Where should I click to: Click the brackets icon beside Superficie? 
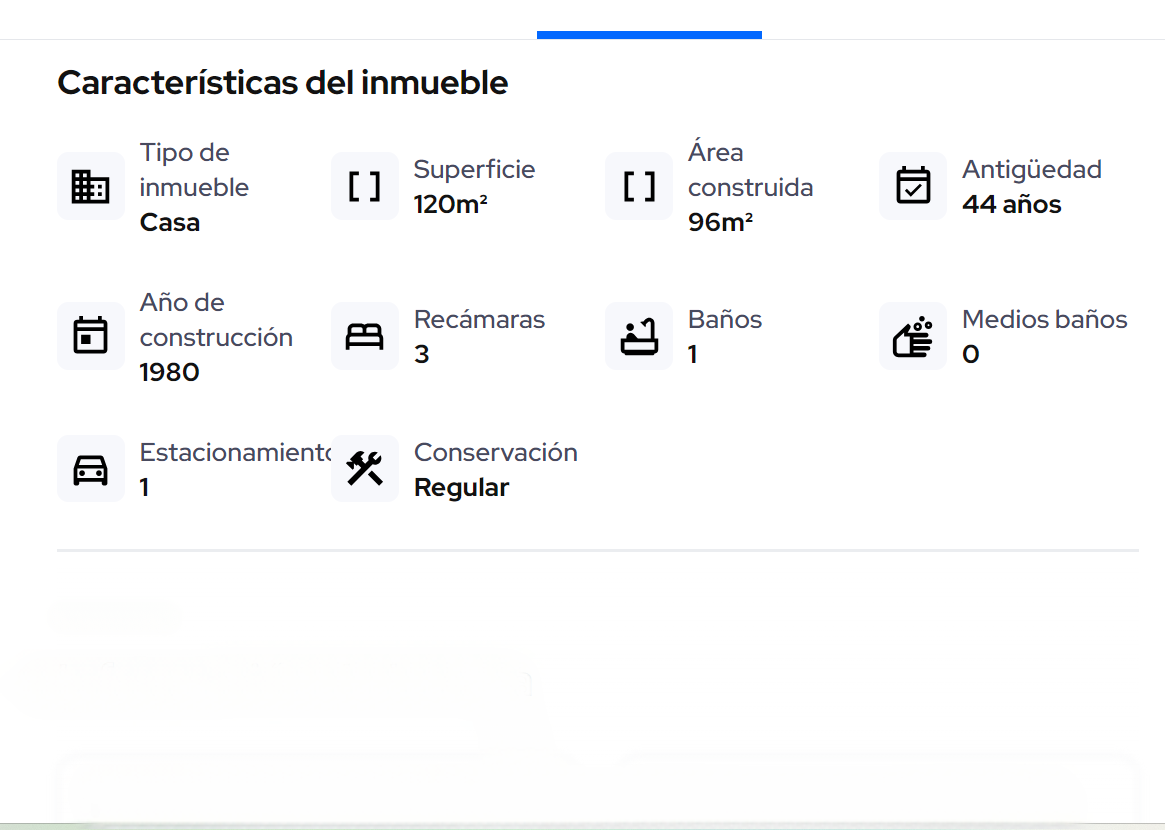click(365, 186)
